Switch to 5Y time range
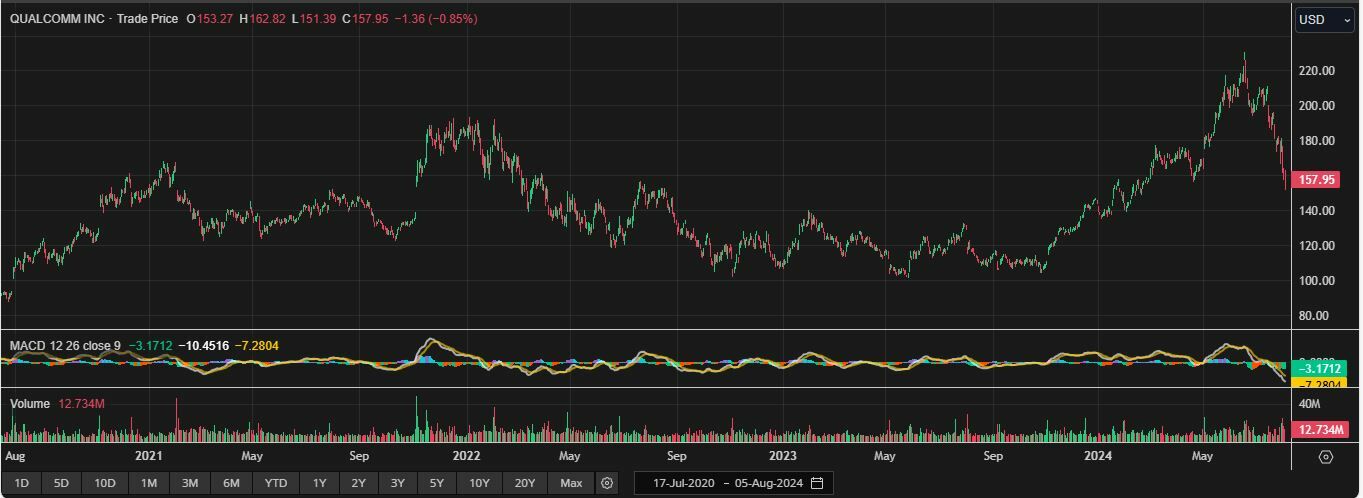1363x498 pixels. tap(437, 483)
